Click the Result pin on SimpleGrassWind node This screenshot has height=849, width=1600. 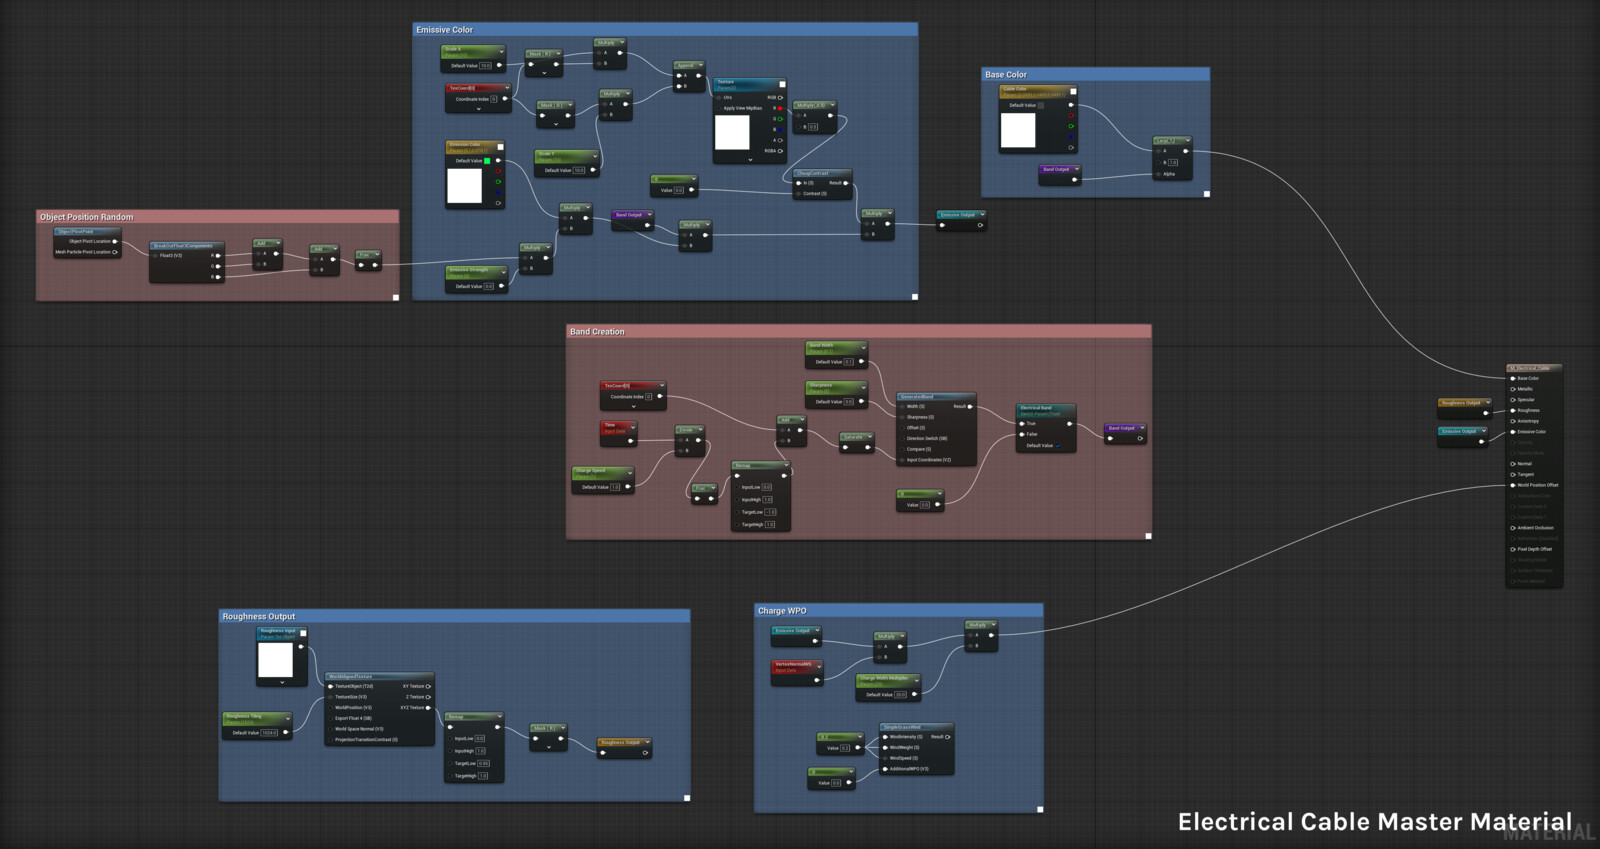click(947, 737)
